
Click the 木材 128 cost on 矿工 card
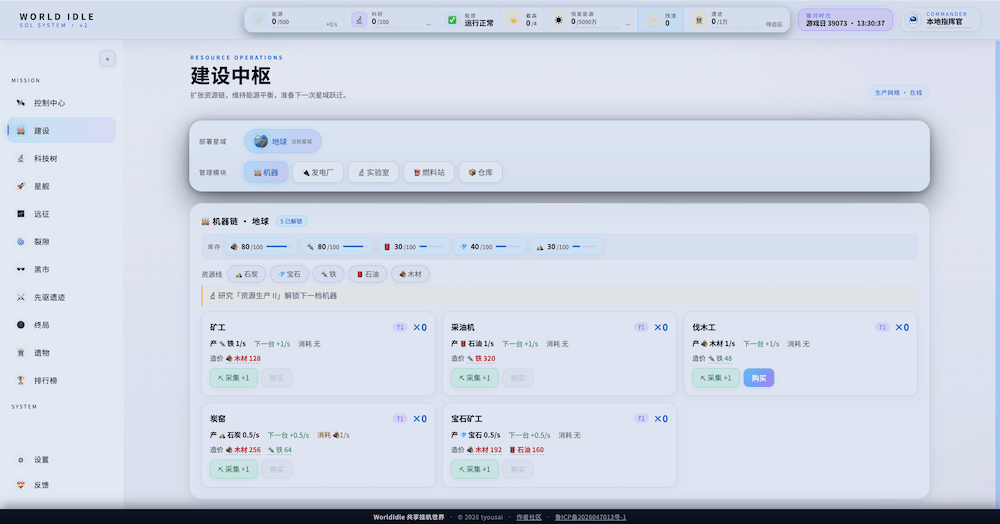click(243, 358)
